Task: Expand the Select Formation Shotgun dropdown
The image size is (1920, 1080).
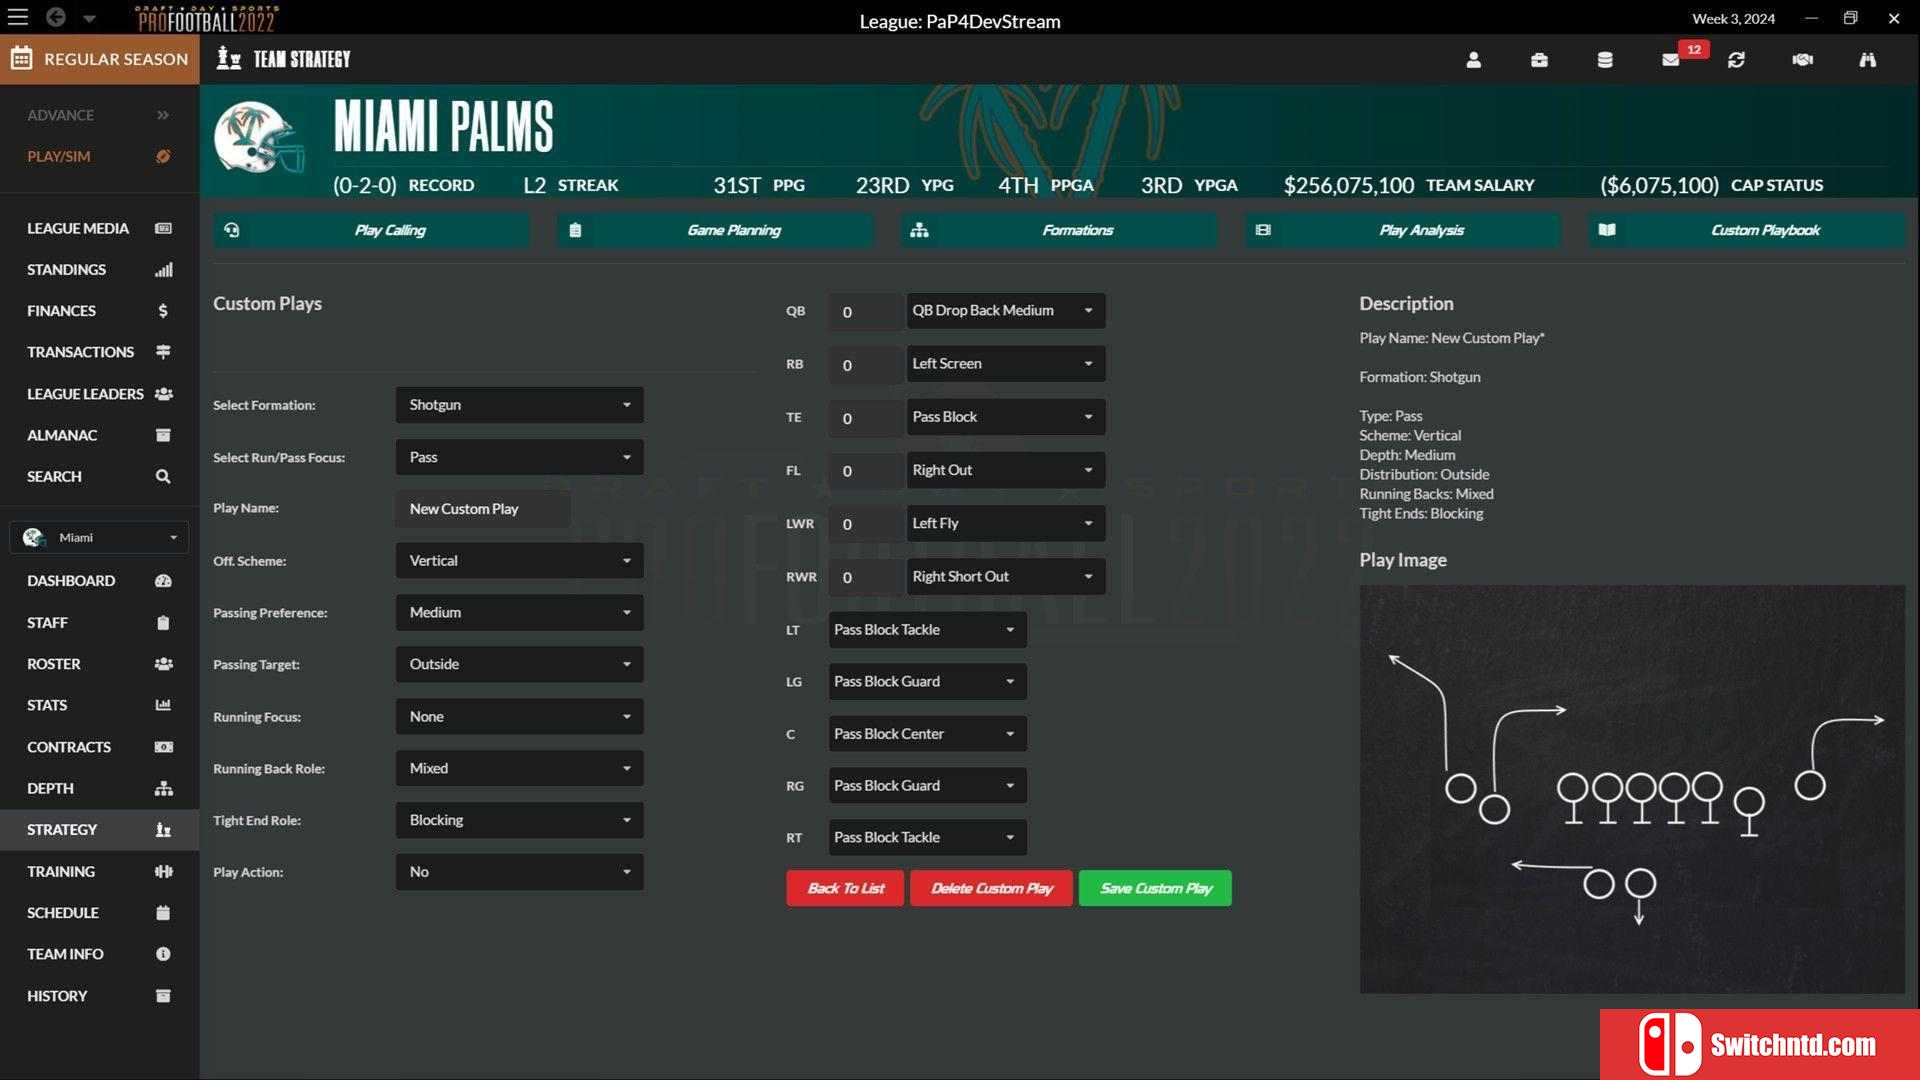Action: [x=519, y=405]
